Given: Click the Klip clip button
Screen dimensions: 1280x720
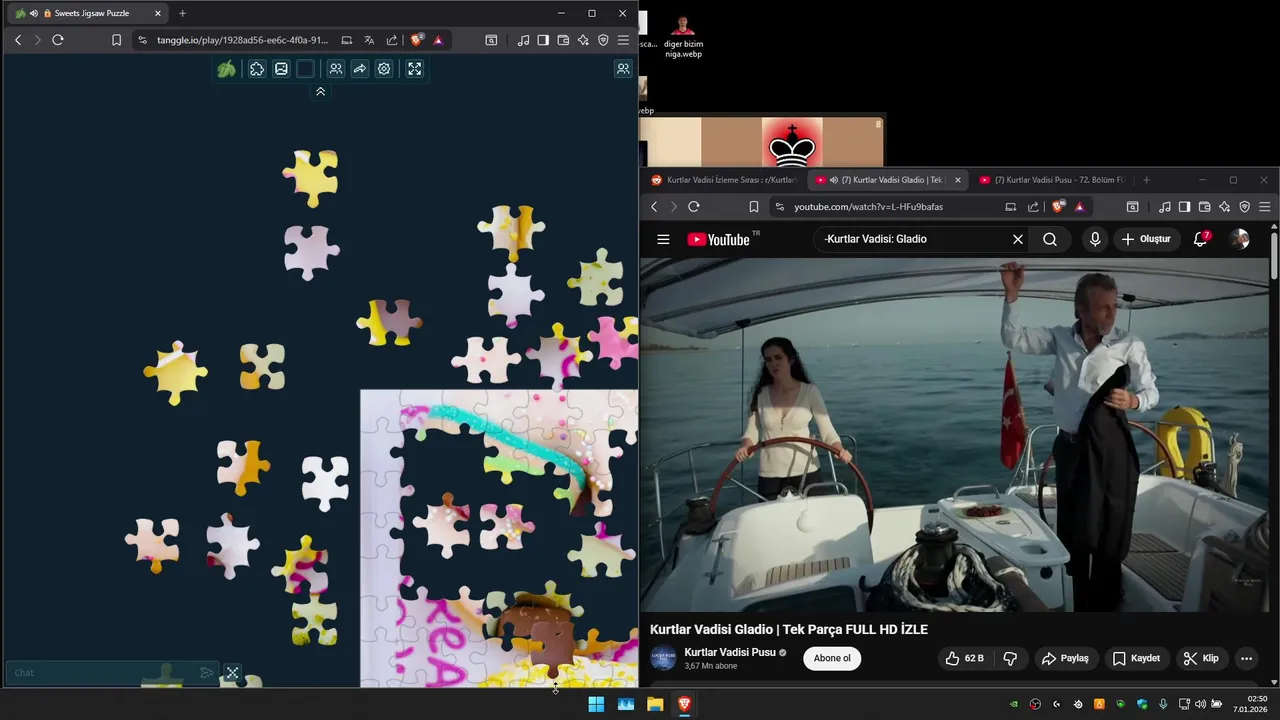Looking at the screenshot, I should [x=1201, y=658].
